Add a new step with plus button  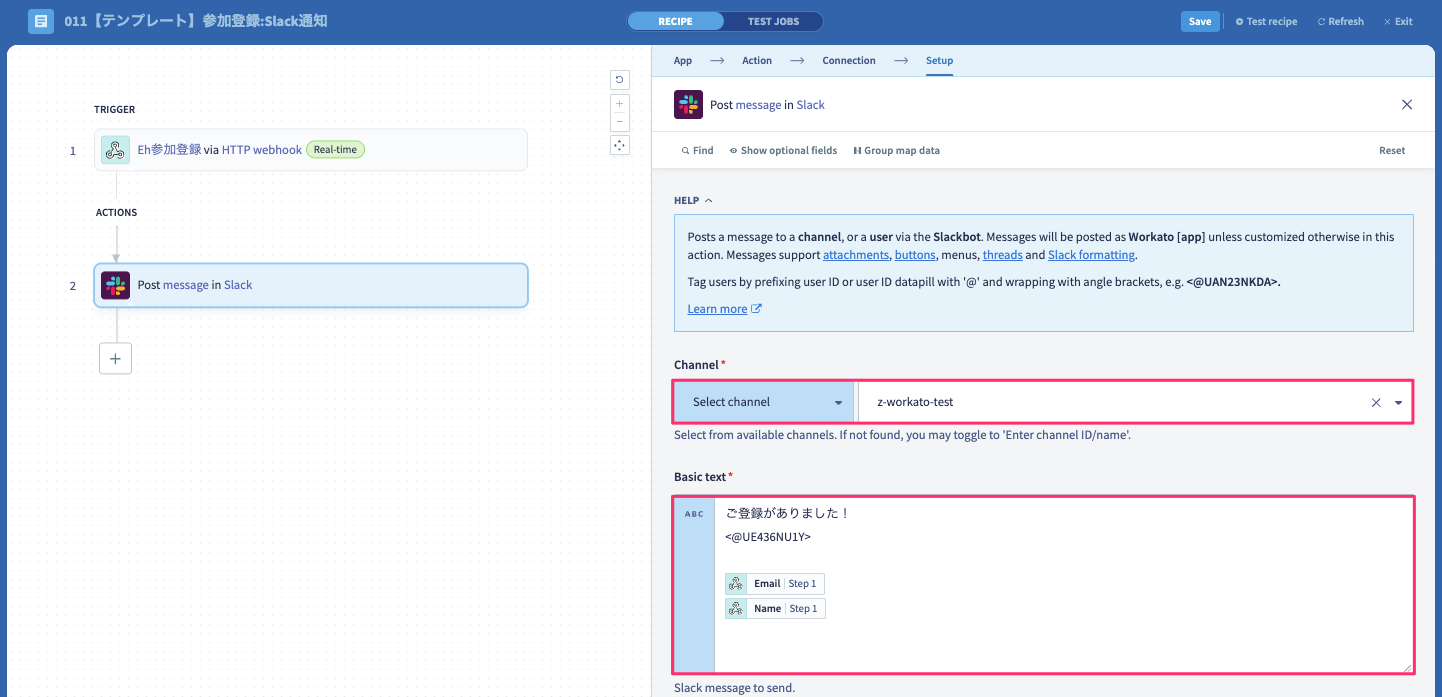115,358
